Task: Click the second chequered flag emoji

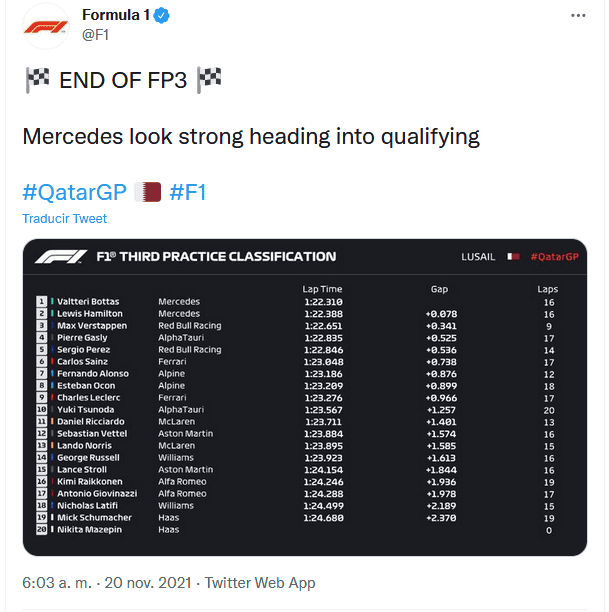Action: [209, 80]
